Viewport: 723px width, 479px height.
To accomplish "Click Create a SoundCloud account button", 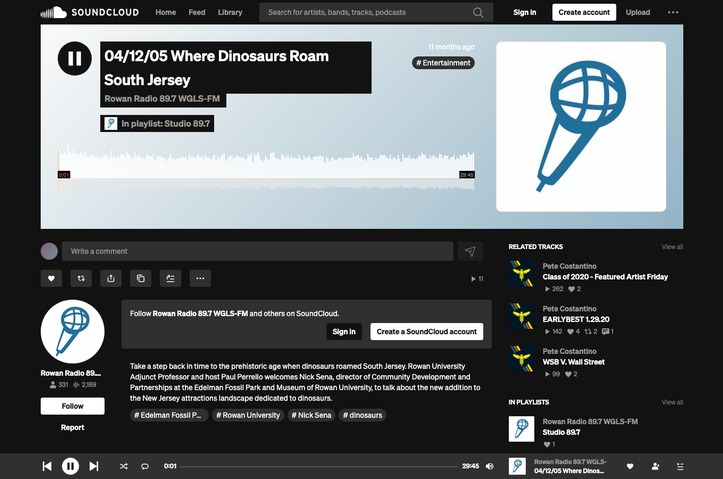I will coord(427,331).
